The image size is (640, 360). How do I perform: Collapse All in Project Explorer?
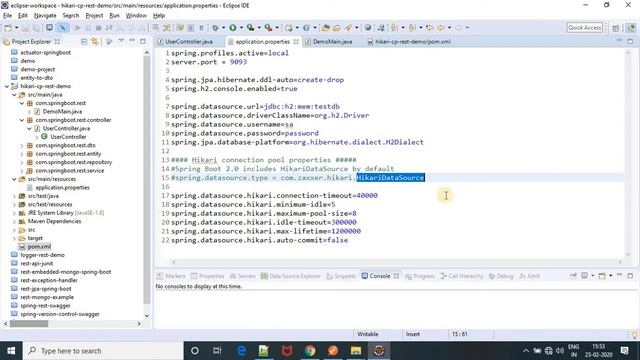pos(84,41)
